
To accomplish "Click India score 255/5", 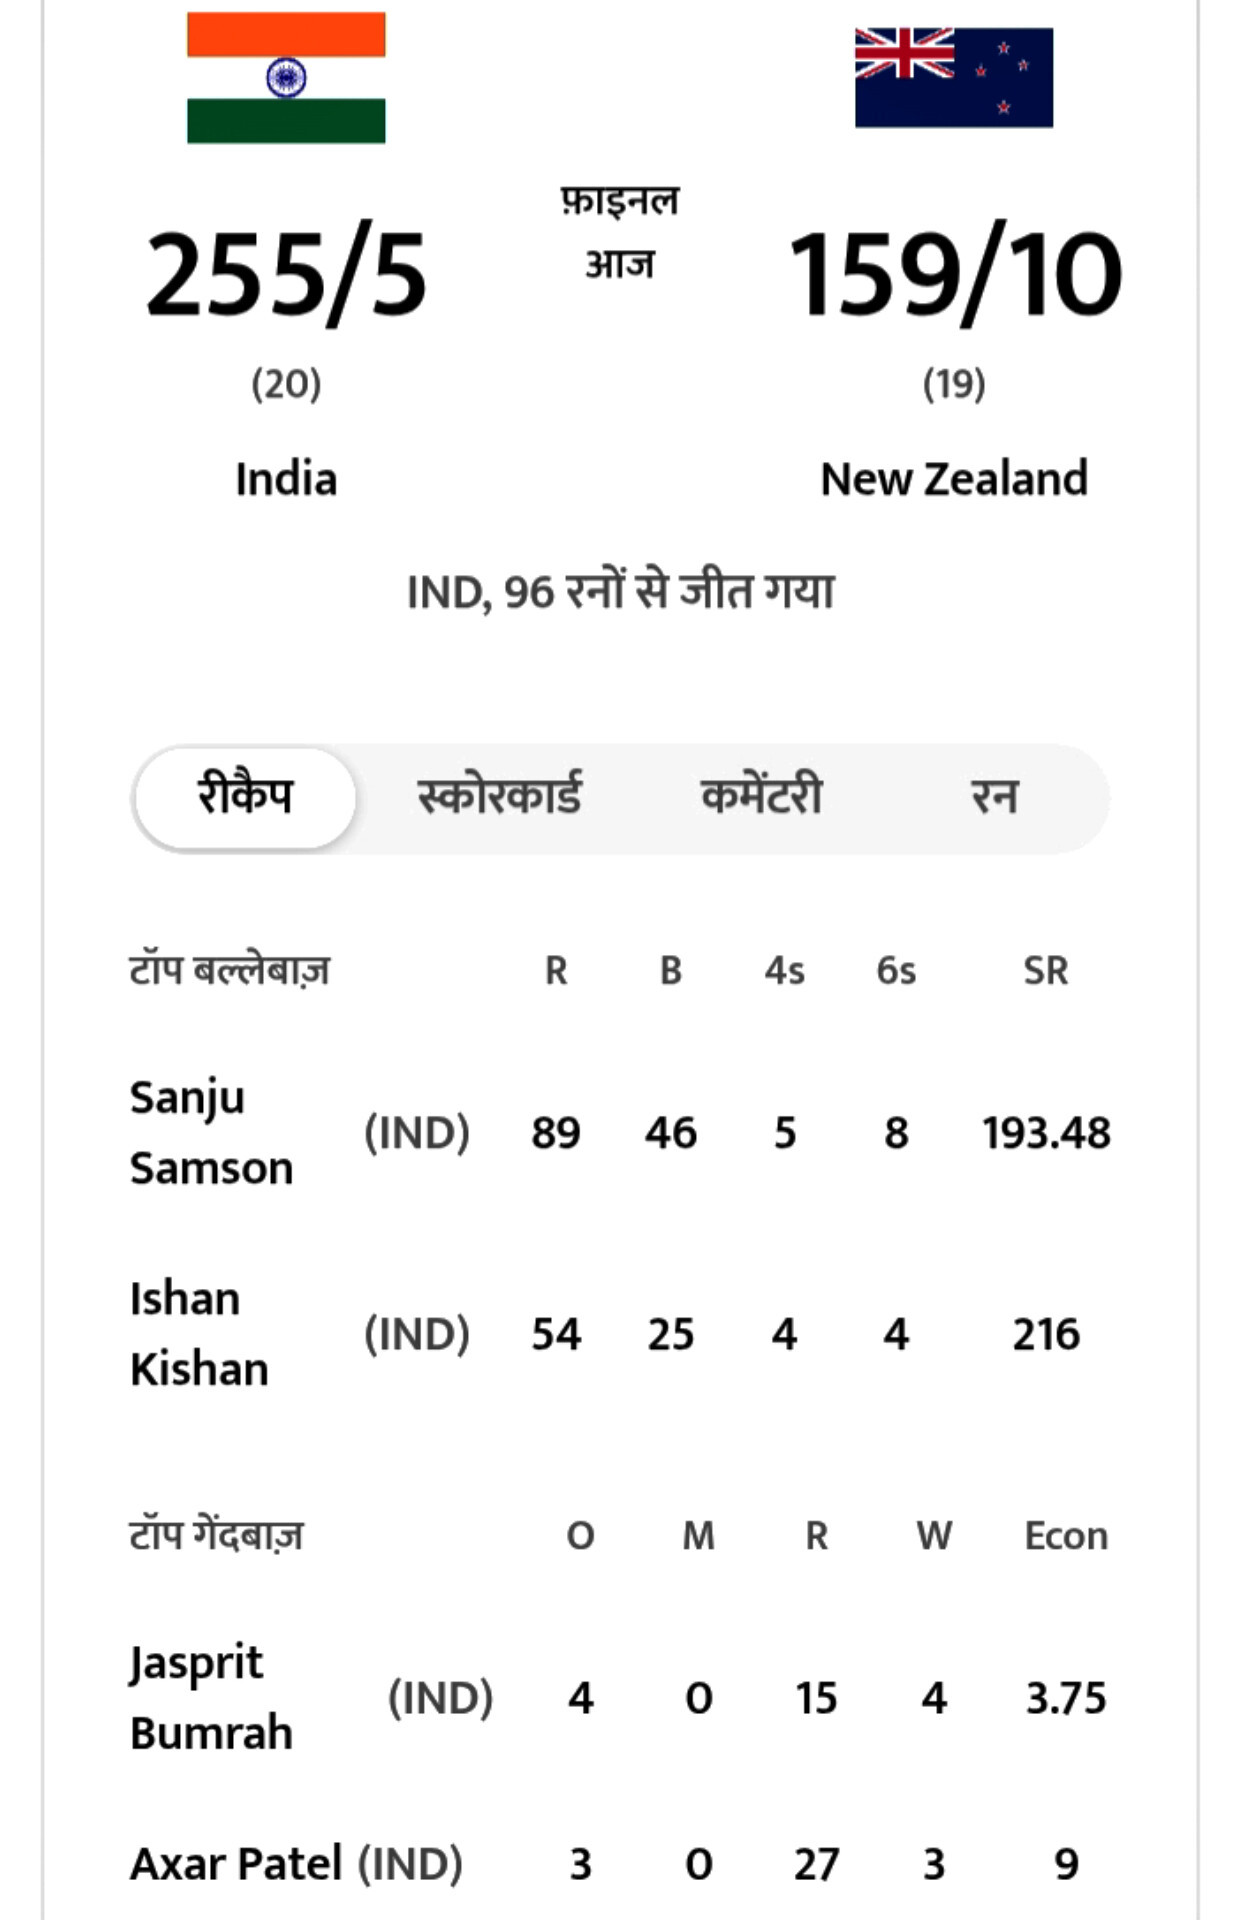I will (x=286, y=274).
